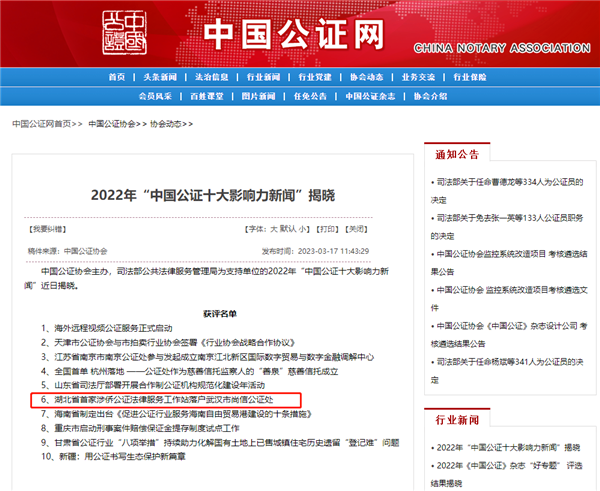
Task: Click the 通知公告 section tab
Action: (x=457, y=155)
